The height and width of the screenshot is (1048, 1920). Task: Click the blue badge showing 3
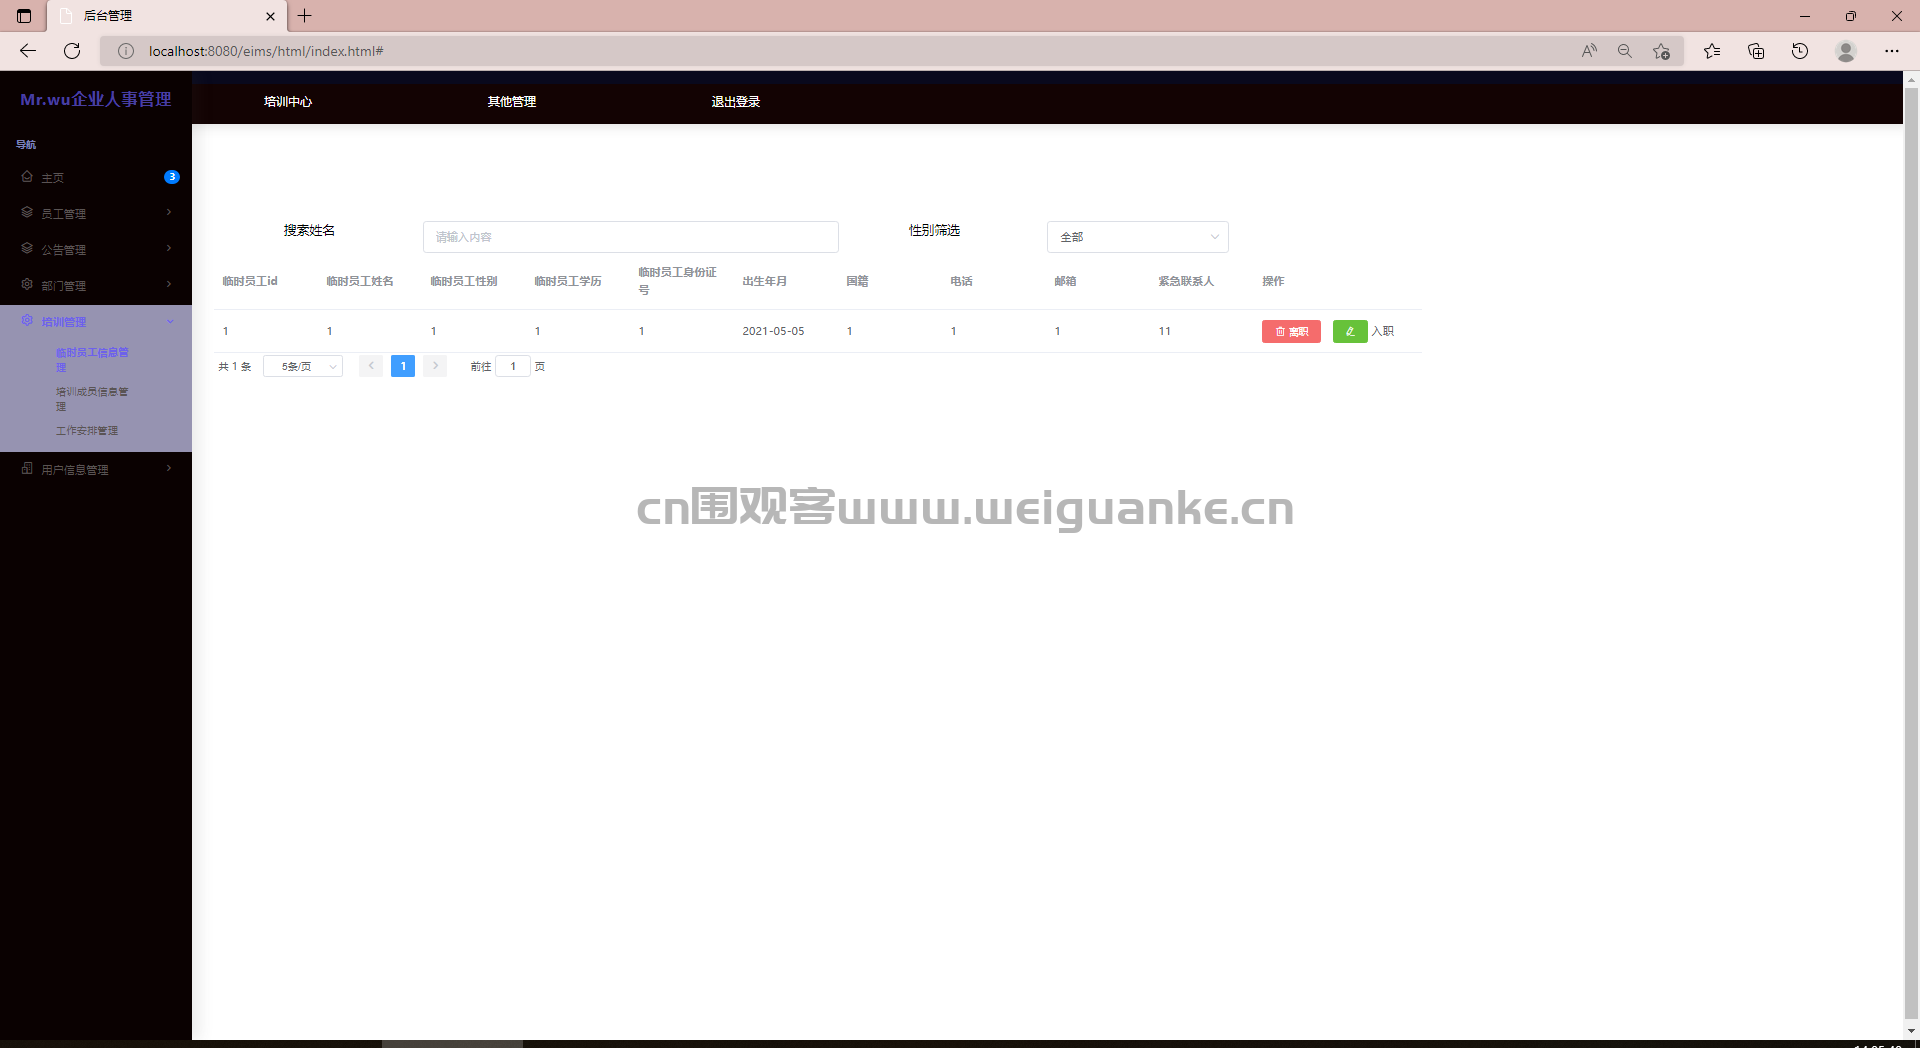172,177
